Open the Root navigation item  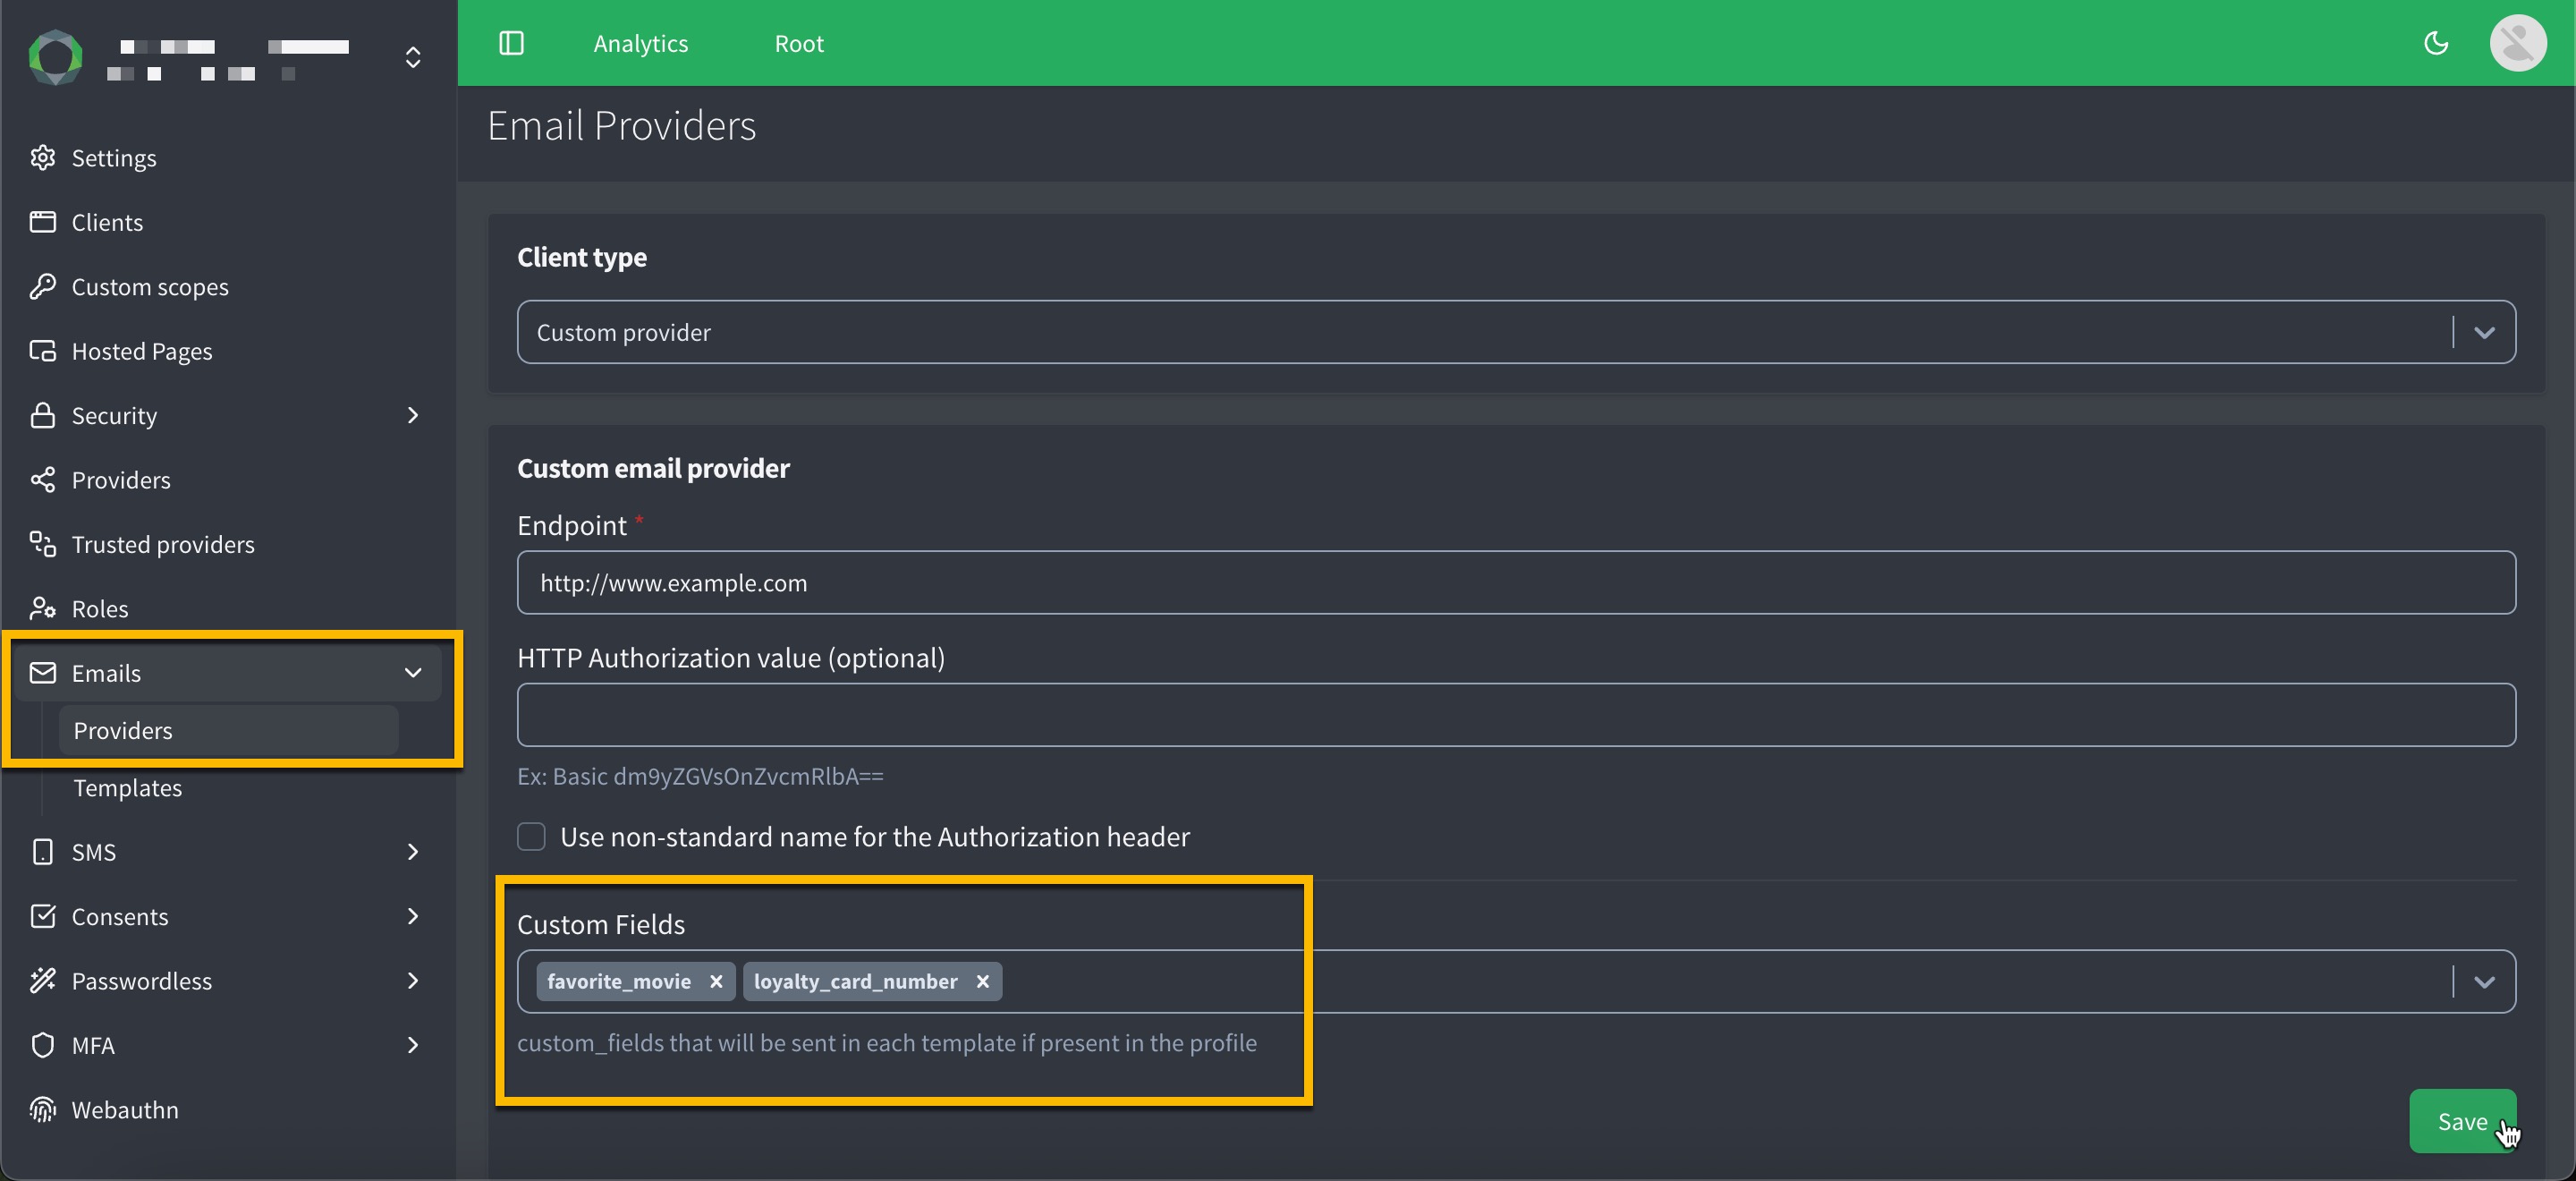point(797,43)
